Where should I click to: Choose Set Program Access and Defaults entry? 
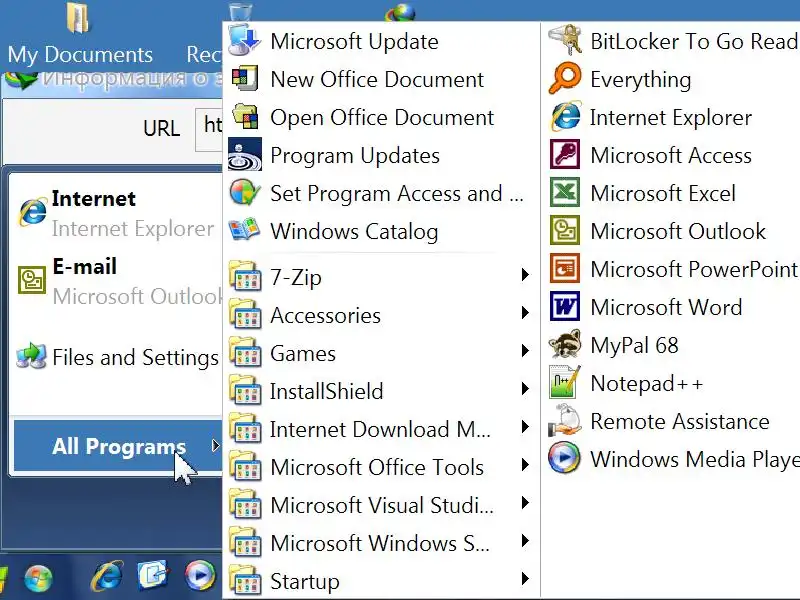tap(396, 193)
